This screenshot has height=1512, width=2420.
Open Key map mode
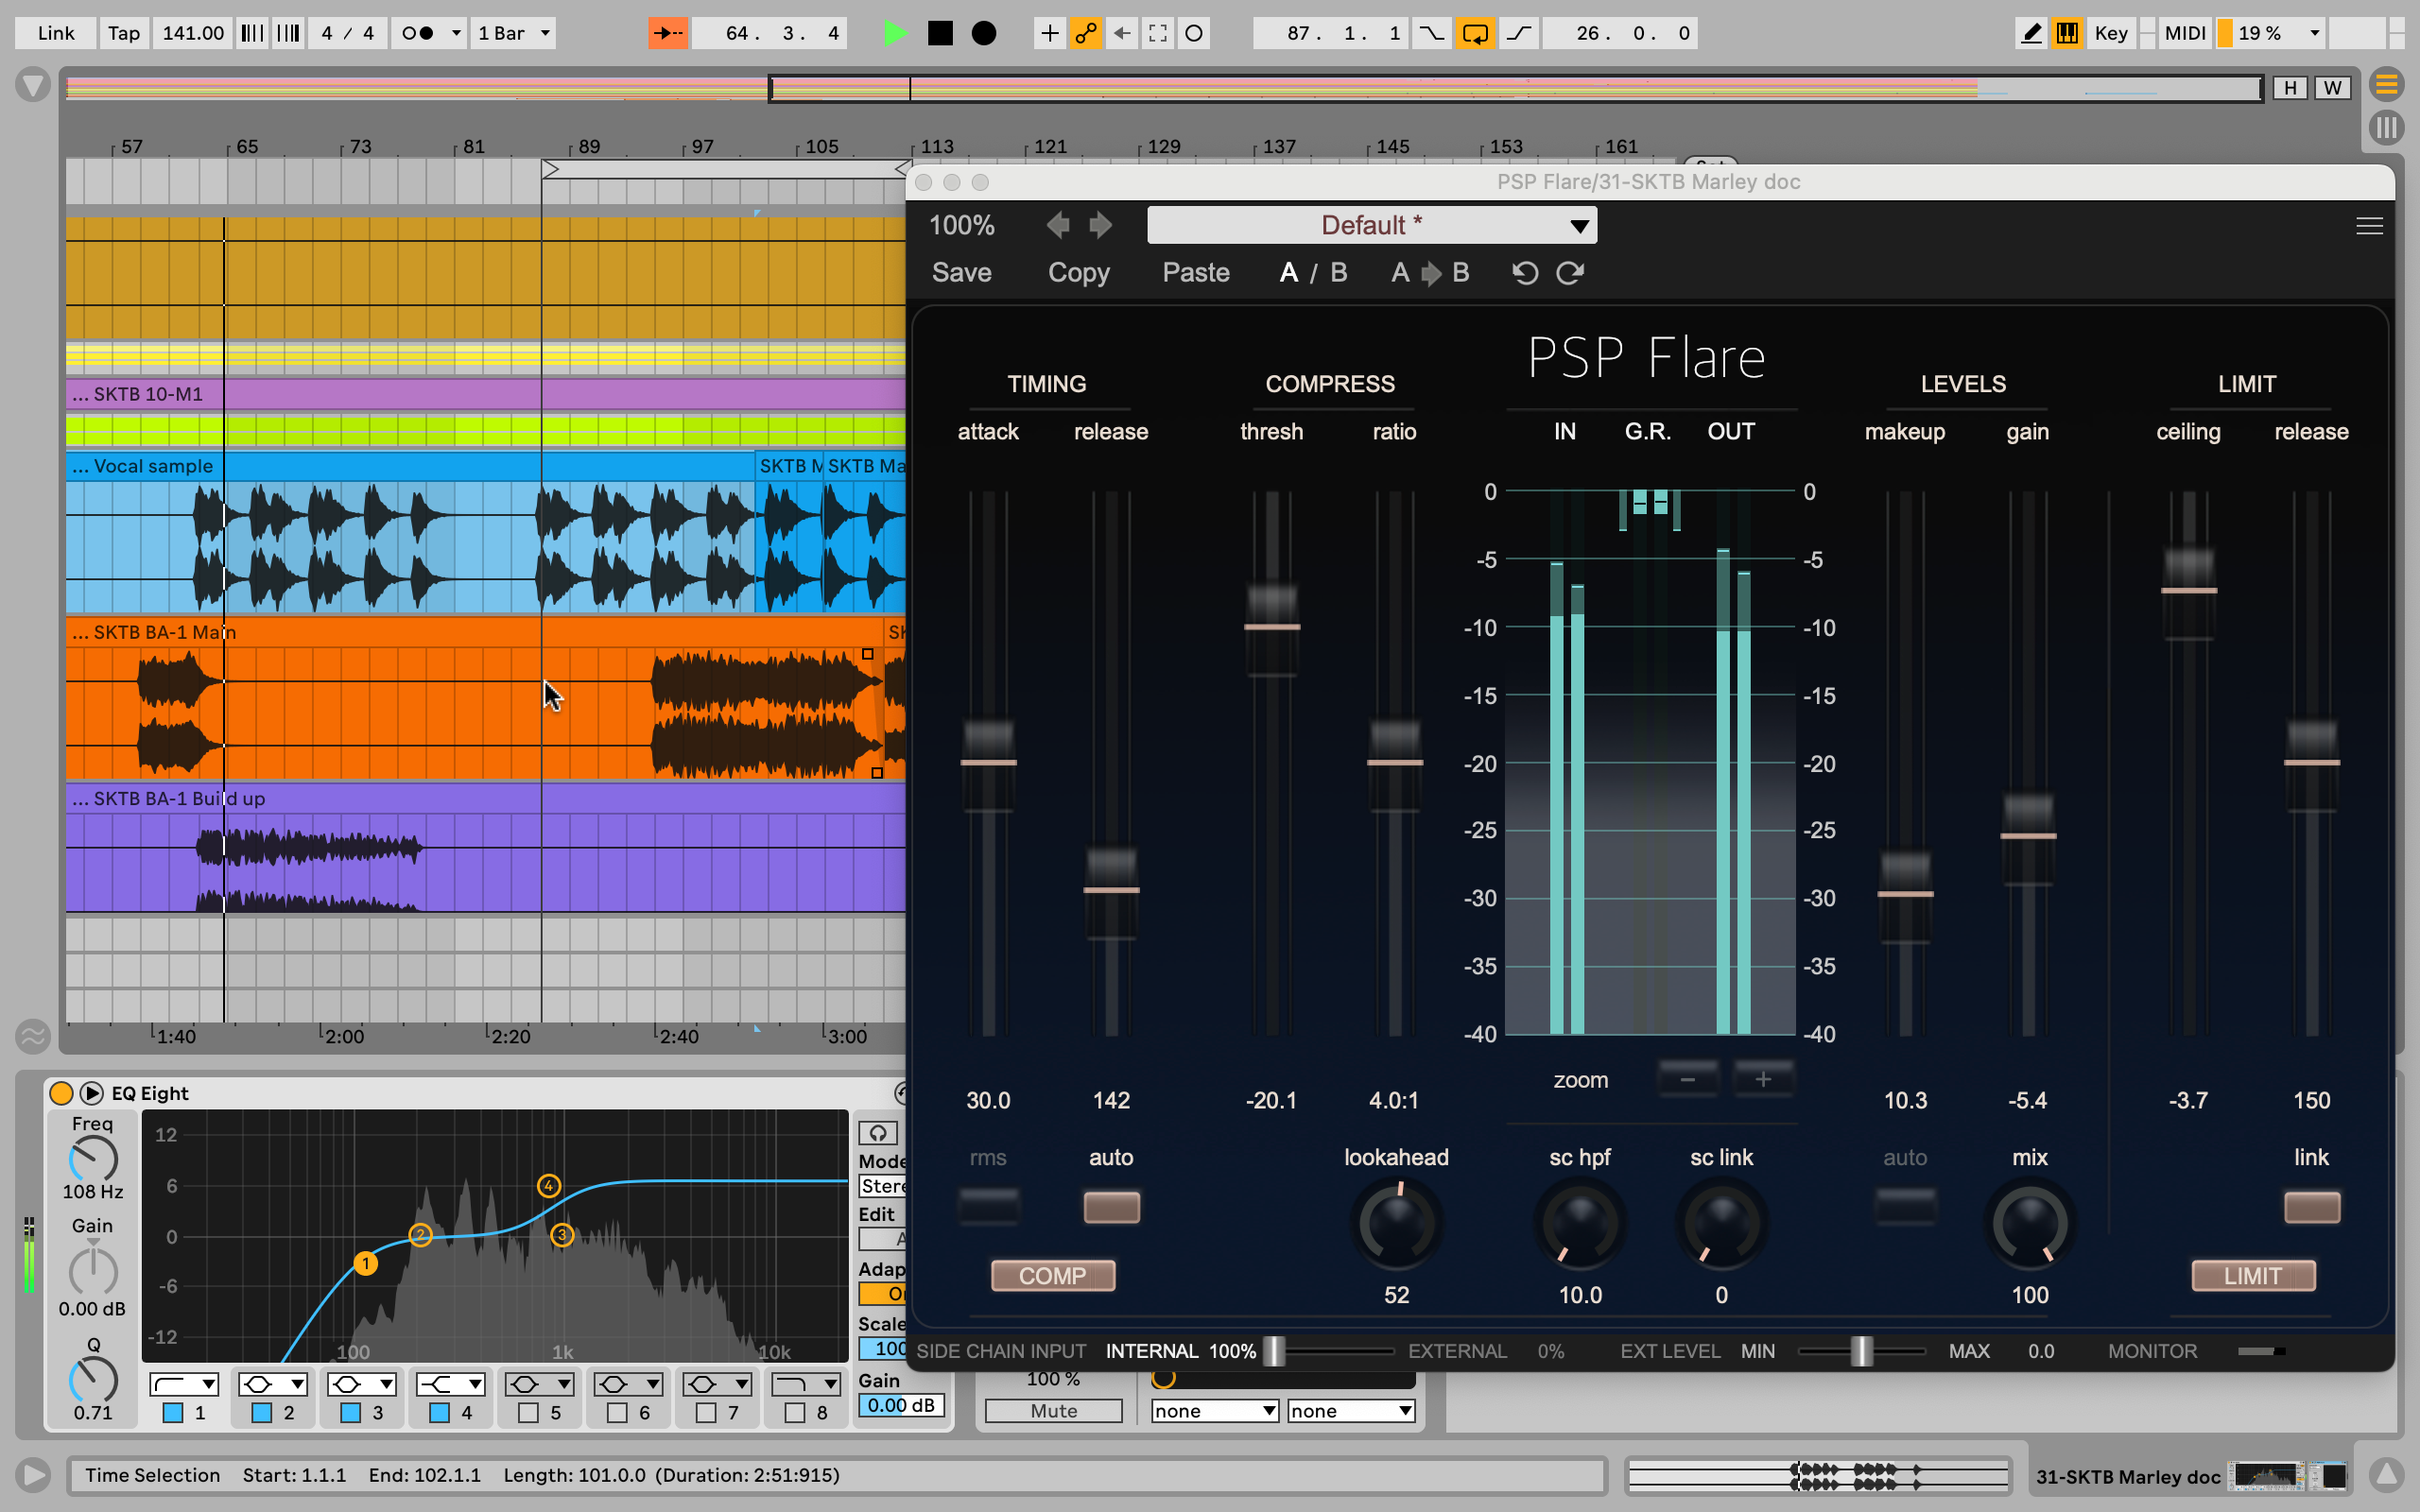(x=2110, y=33)
